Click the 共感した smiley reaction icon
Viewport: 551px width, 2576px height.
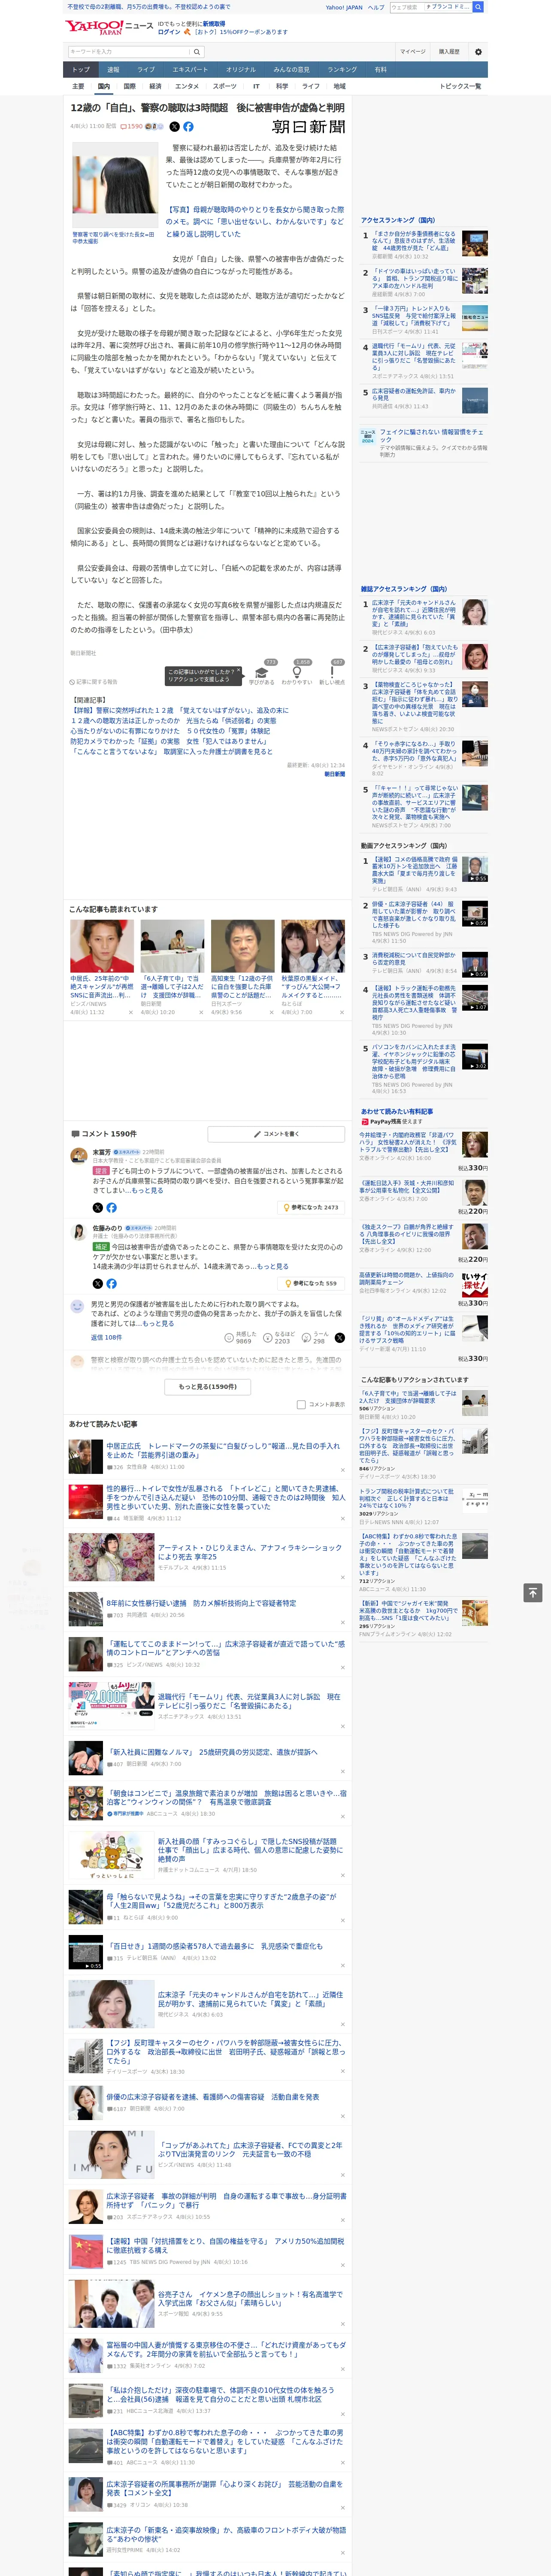tap(229, 1337)
